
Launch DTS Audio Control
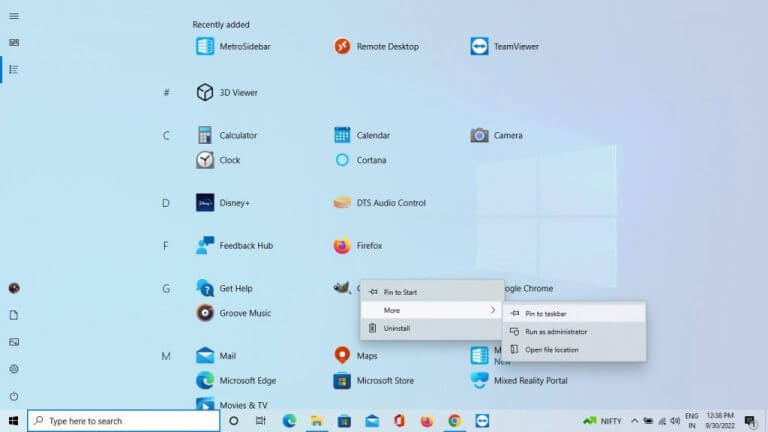[380, 203]
